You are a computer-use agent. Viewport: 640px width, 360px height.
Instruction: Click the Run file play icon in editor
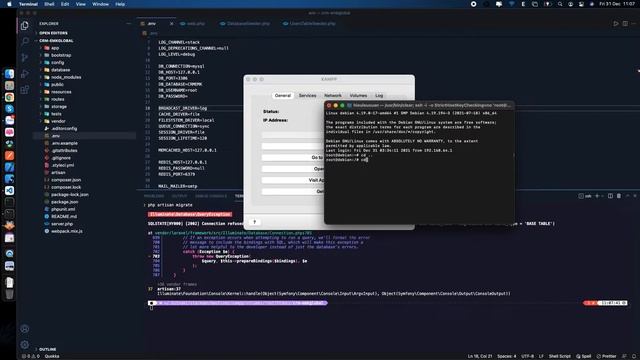pyautogui.click(x=616, y=24)
